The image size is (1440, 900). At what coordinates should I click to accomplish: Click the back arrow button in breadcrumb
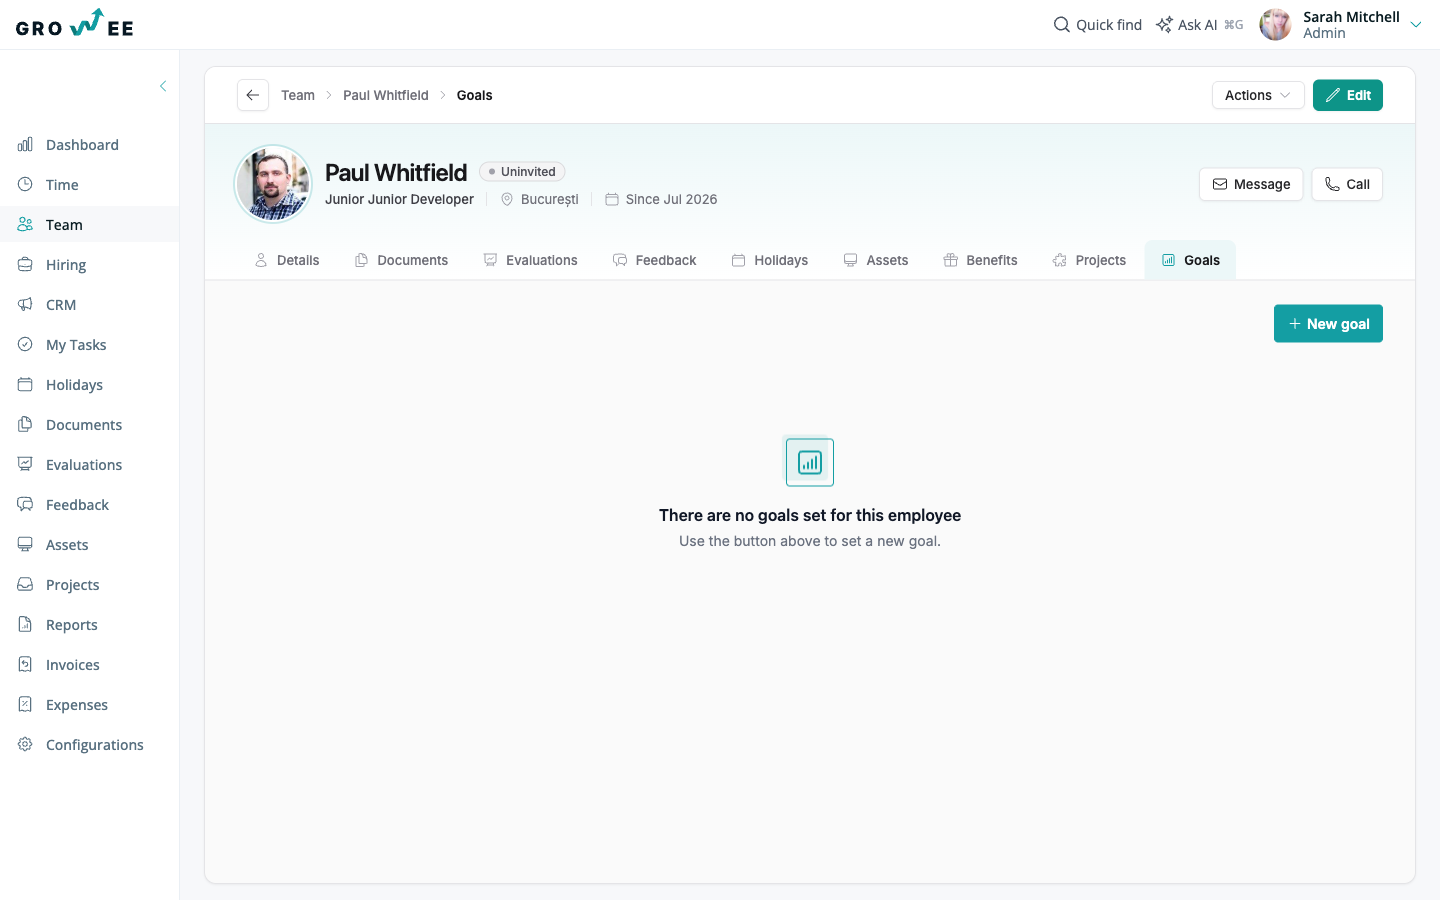coord(253,95)
